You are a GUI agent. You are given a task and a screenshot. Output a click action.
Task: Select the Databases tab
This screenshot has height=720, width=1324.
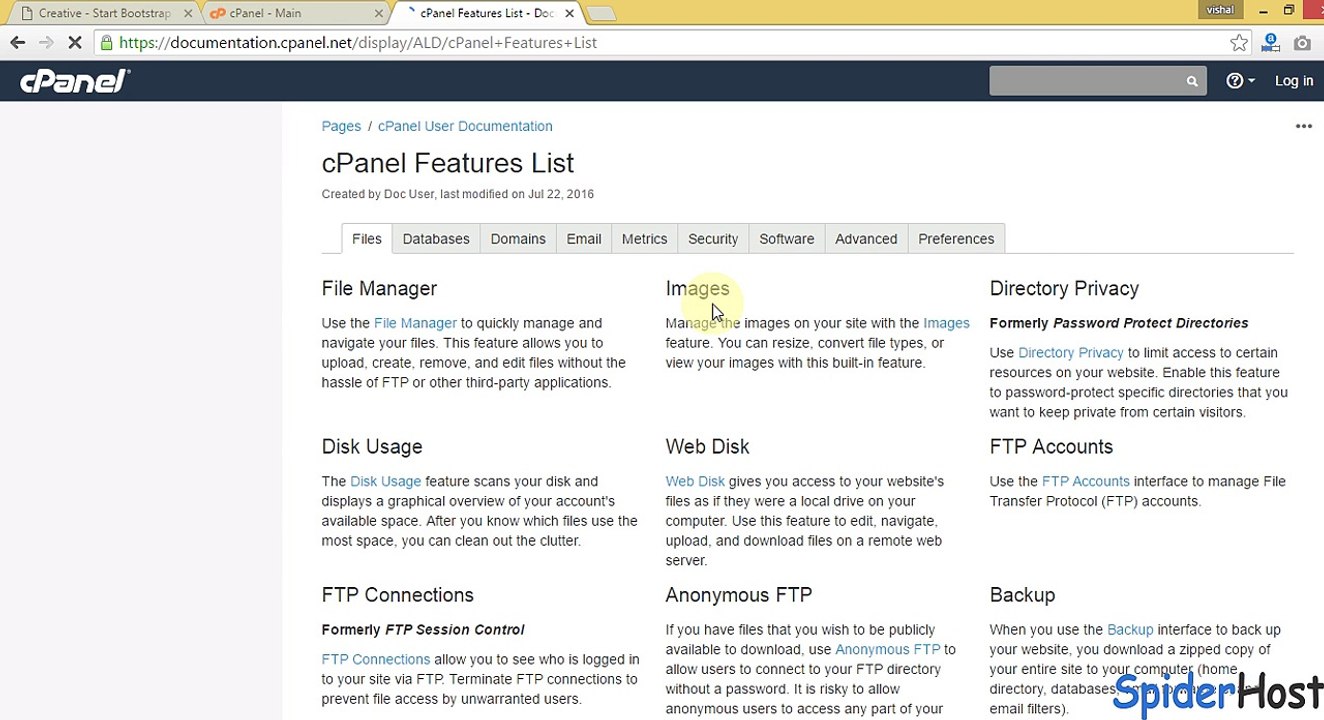click(x=436, y=239)
